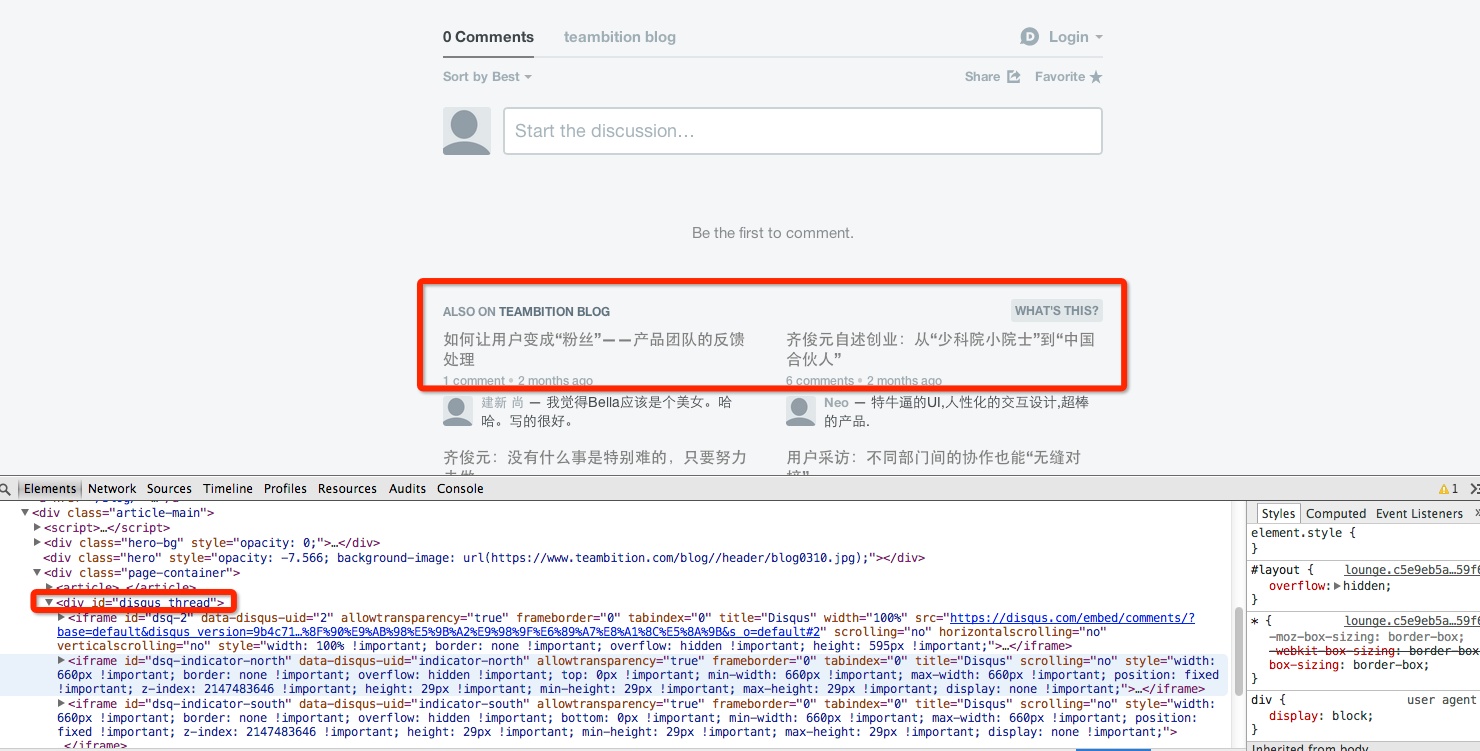Open the Event Listeners sidebar tab
This screenshot has height=751, width=1480.
click(x=1419, y=514)
